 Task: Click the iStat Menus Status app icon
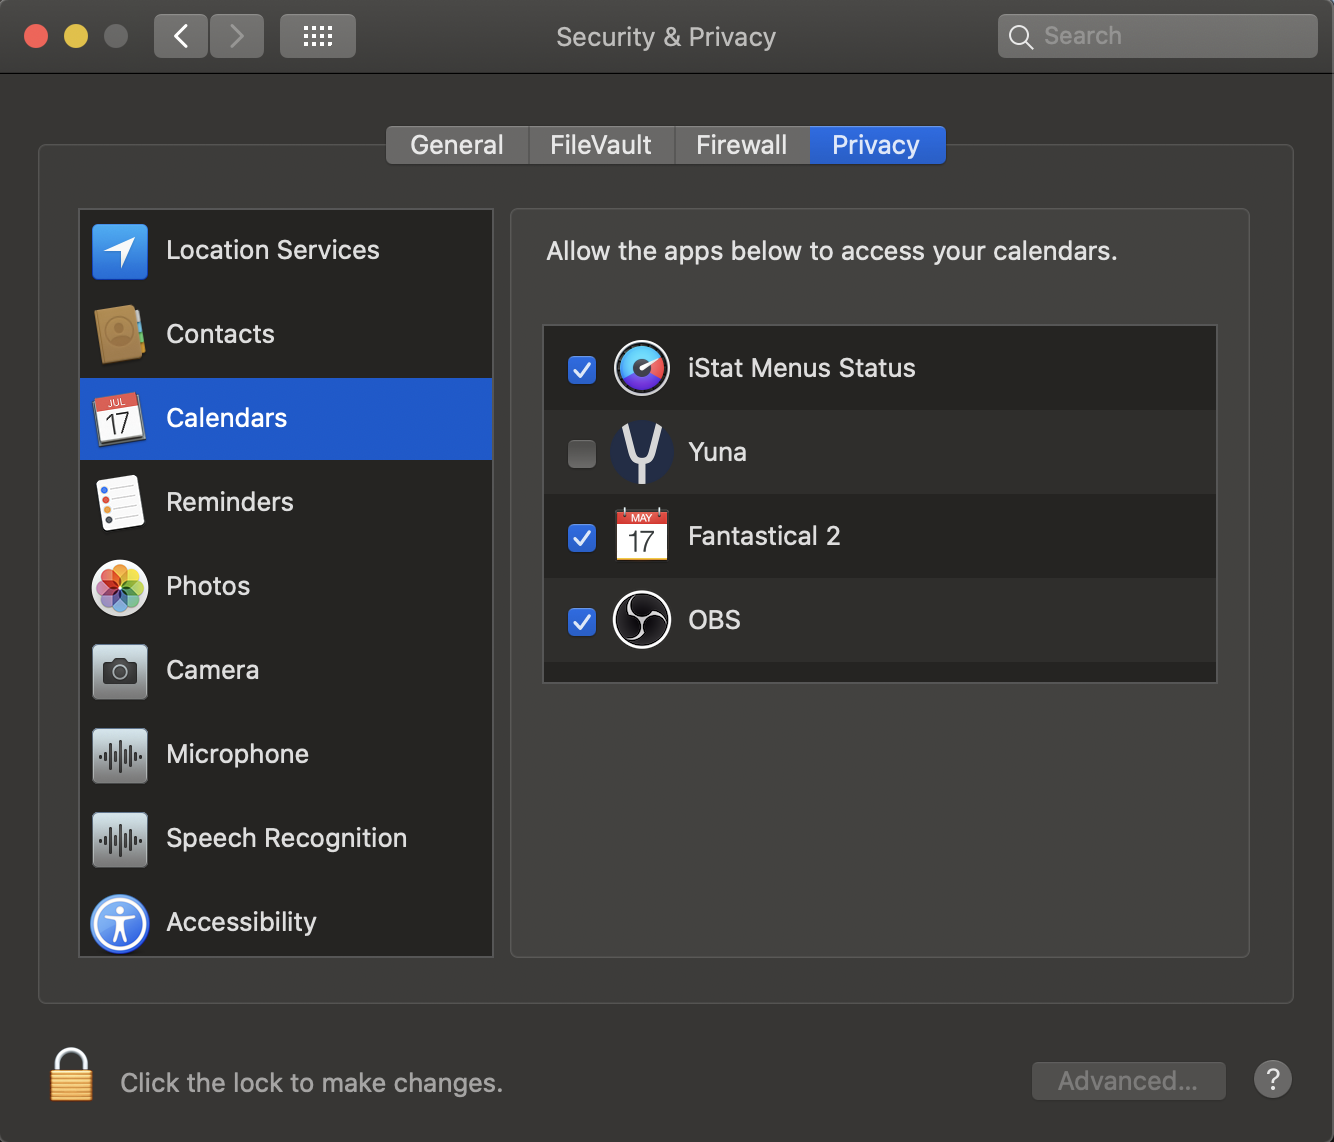click(x=642, y=368)
